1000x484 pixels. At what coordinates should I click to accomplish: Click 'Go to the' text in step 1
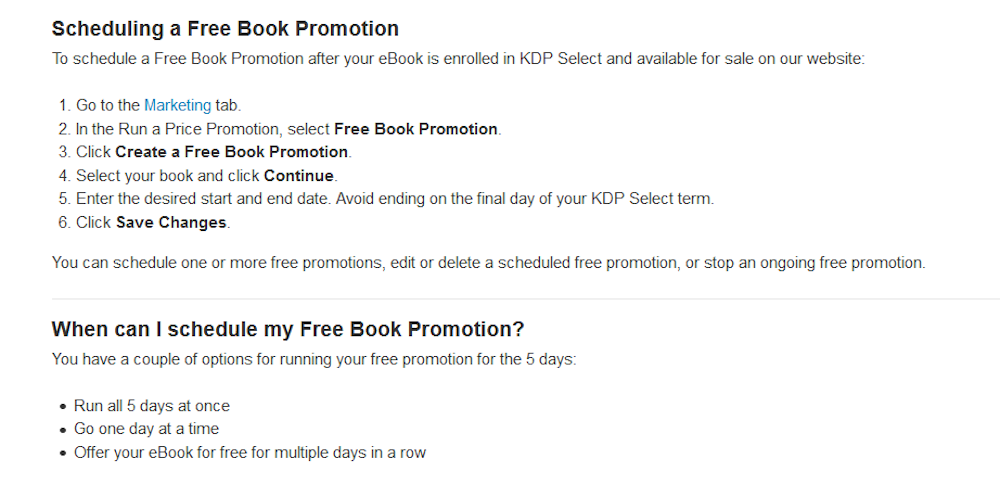point(108,105)
